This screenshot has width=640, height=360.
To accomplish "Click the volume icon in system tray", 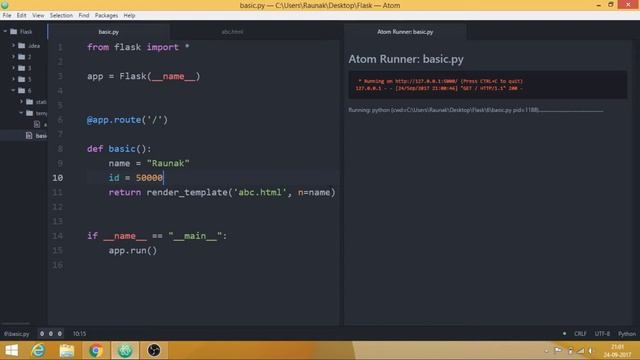I will click(591, 351).
